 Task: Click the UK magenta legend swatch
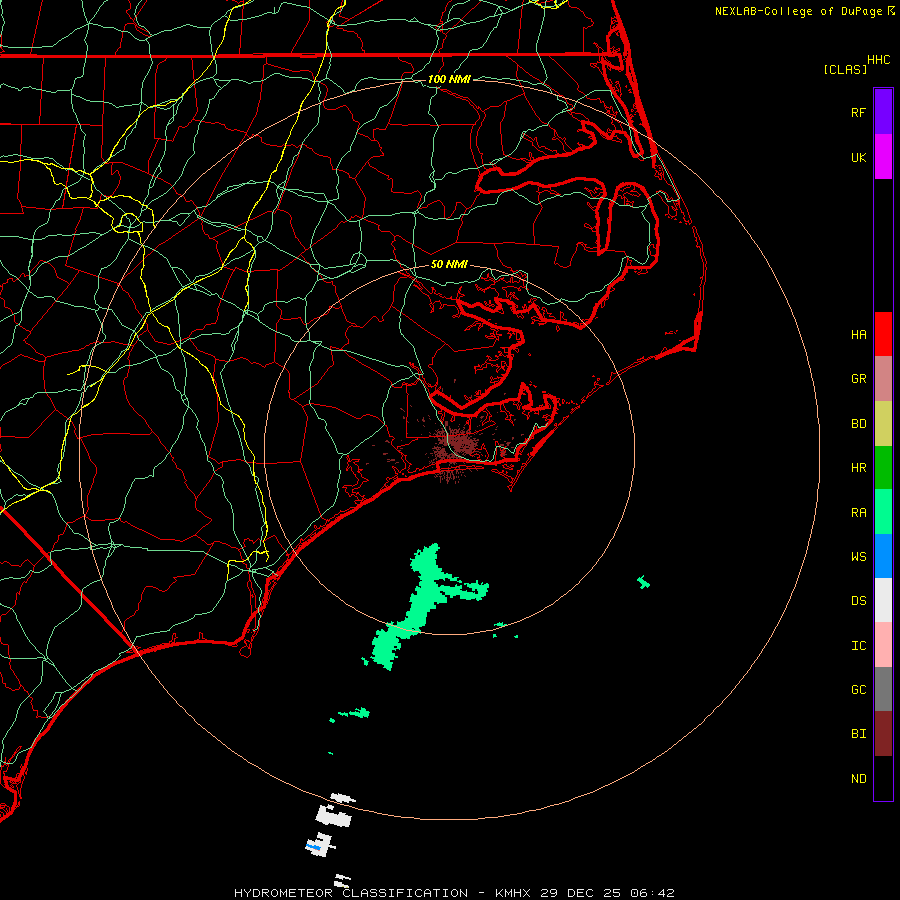(883, 157)
